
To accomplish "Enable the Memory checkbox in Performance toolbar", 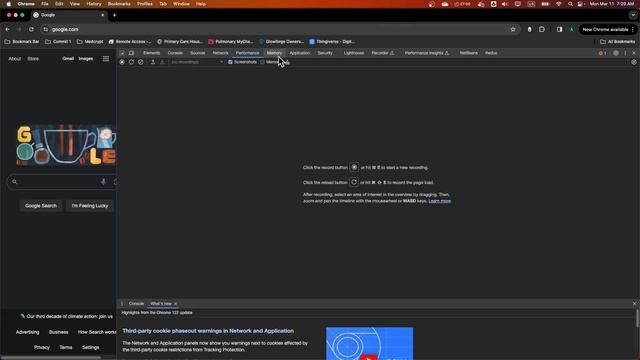I will tap(262, 62).
